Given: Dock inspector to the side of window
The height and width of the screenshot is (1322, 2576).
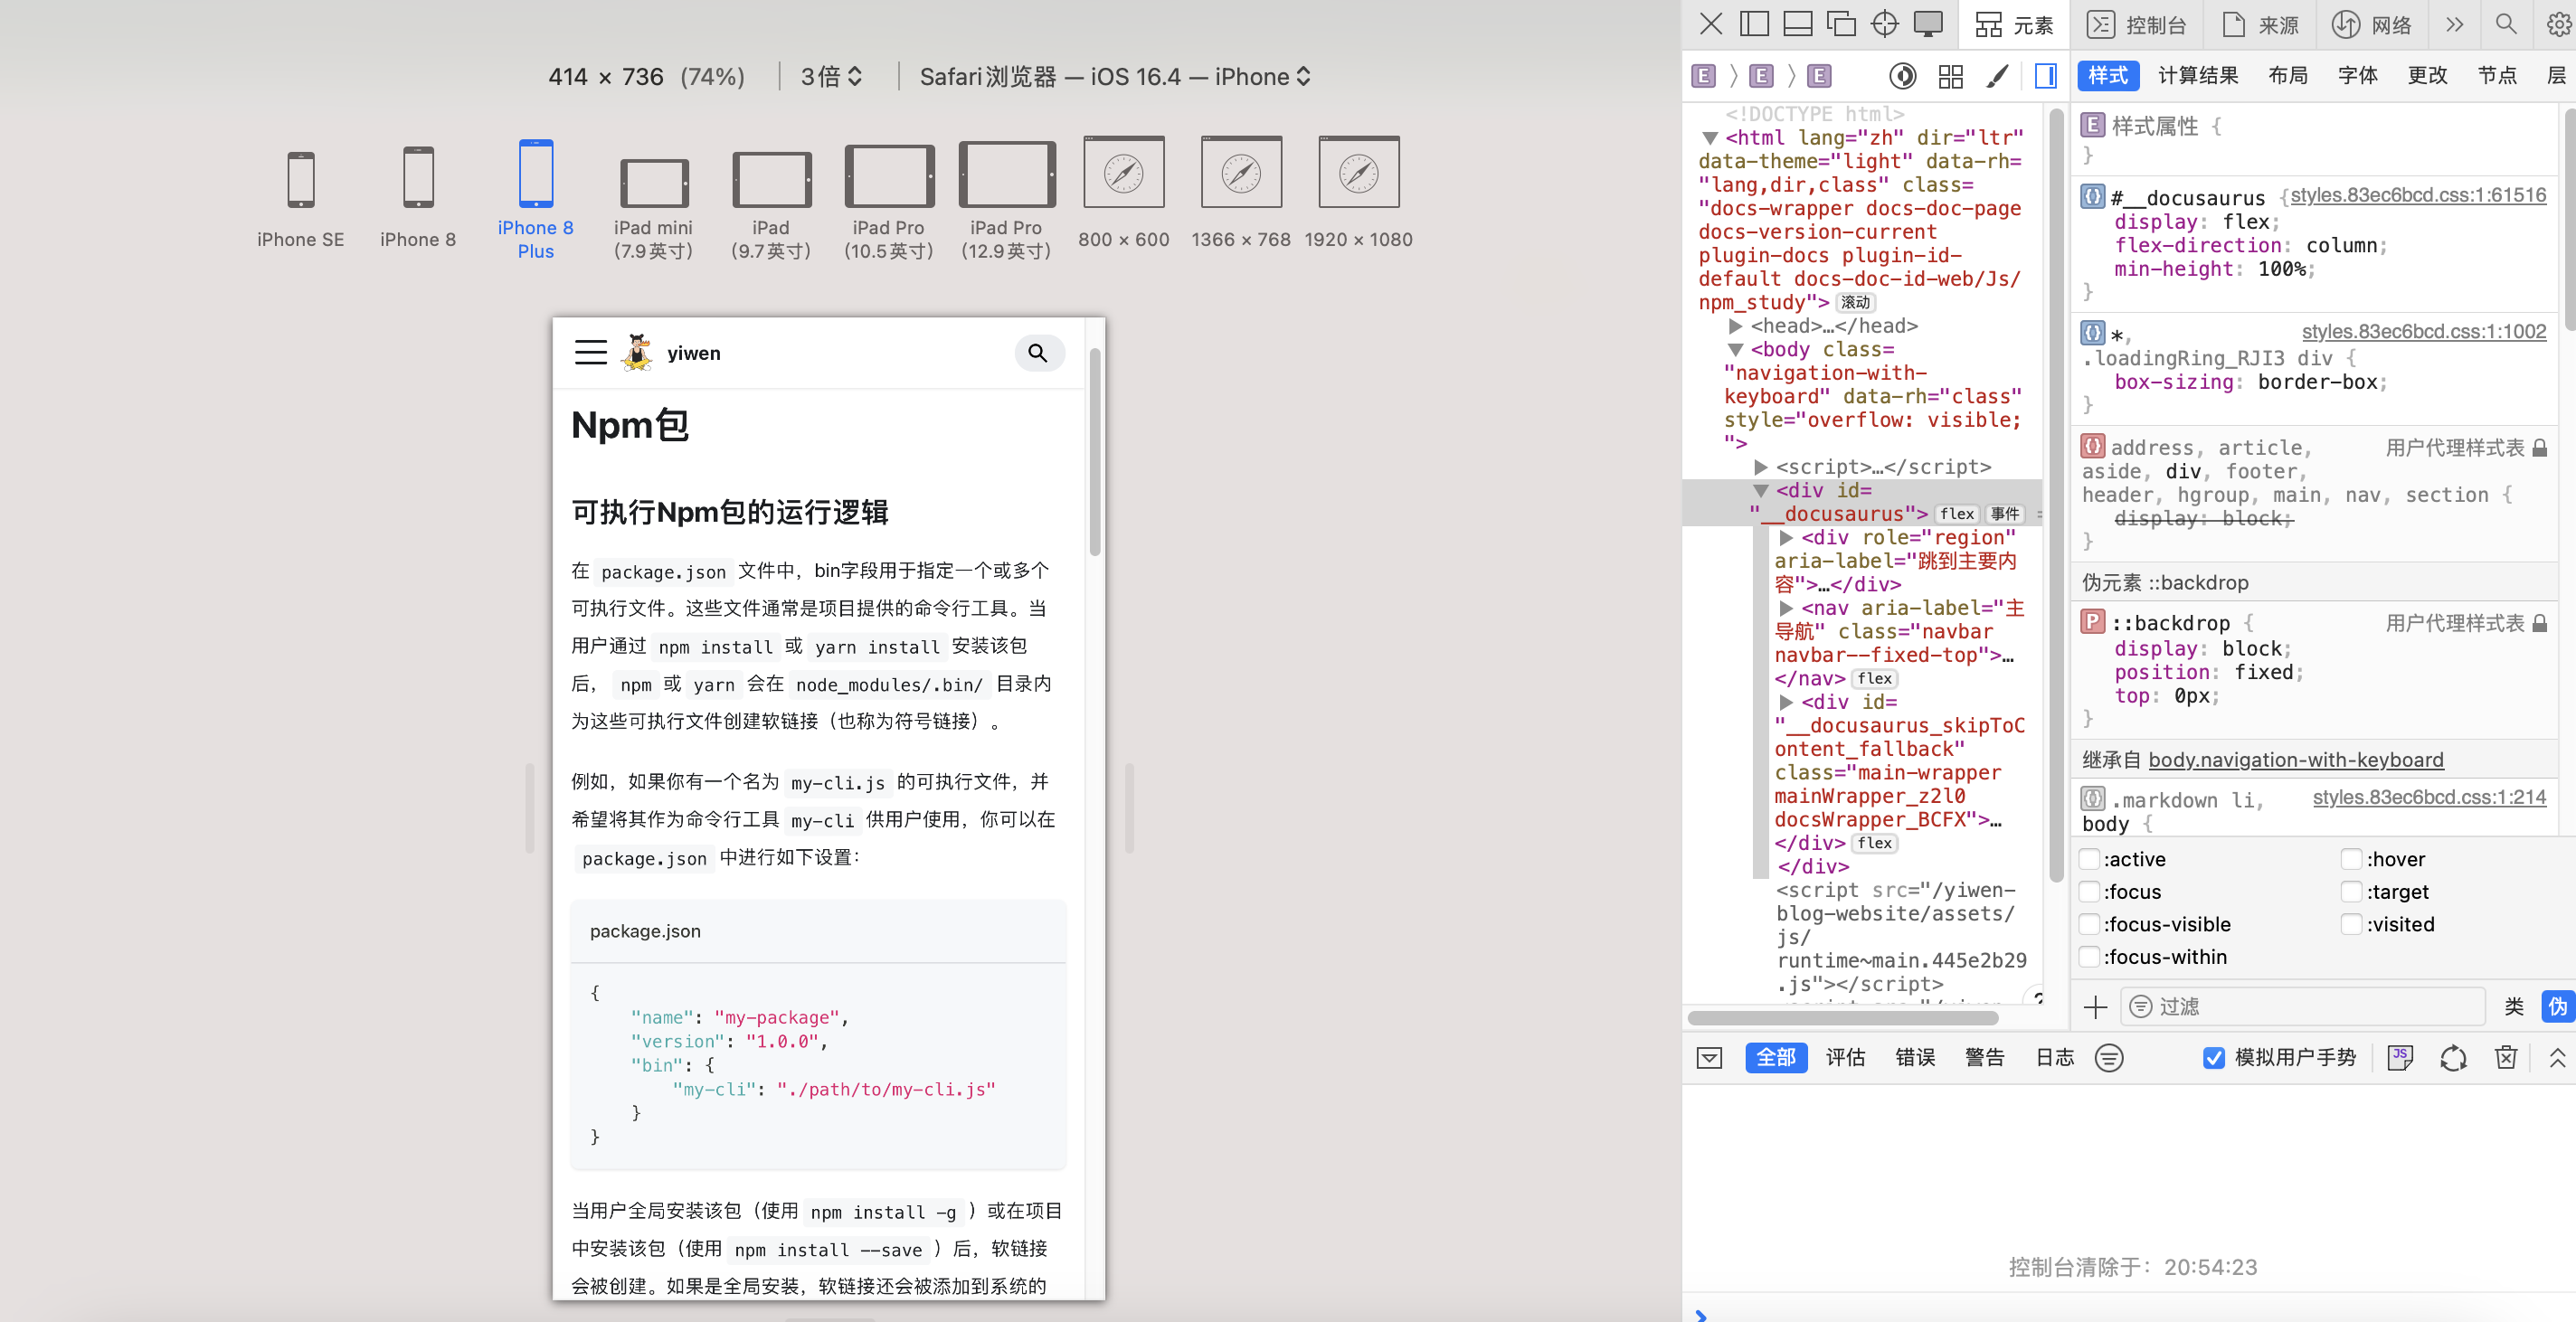Looking at the screenshot, I should pyautogui.click(x=1754, y=24).
